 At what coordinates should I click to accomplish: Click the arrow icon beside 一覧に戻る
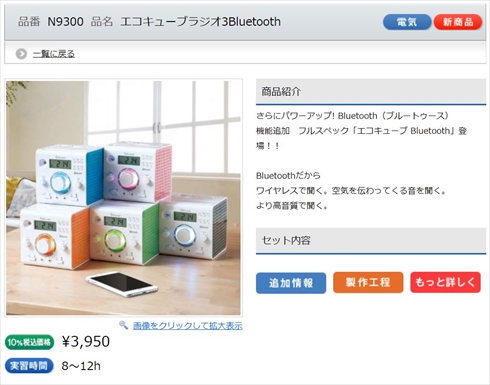pos(21,54)
